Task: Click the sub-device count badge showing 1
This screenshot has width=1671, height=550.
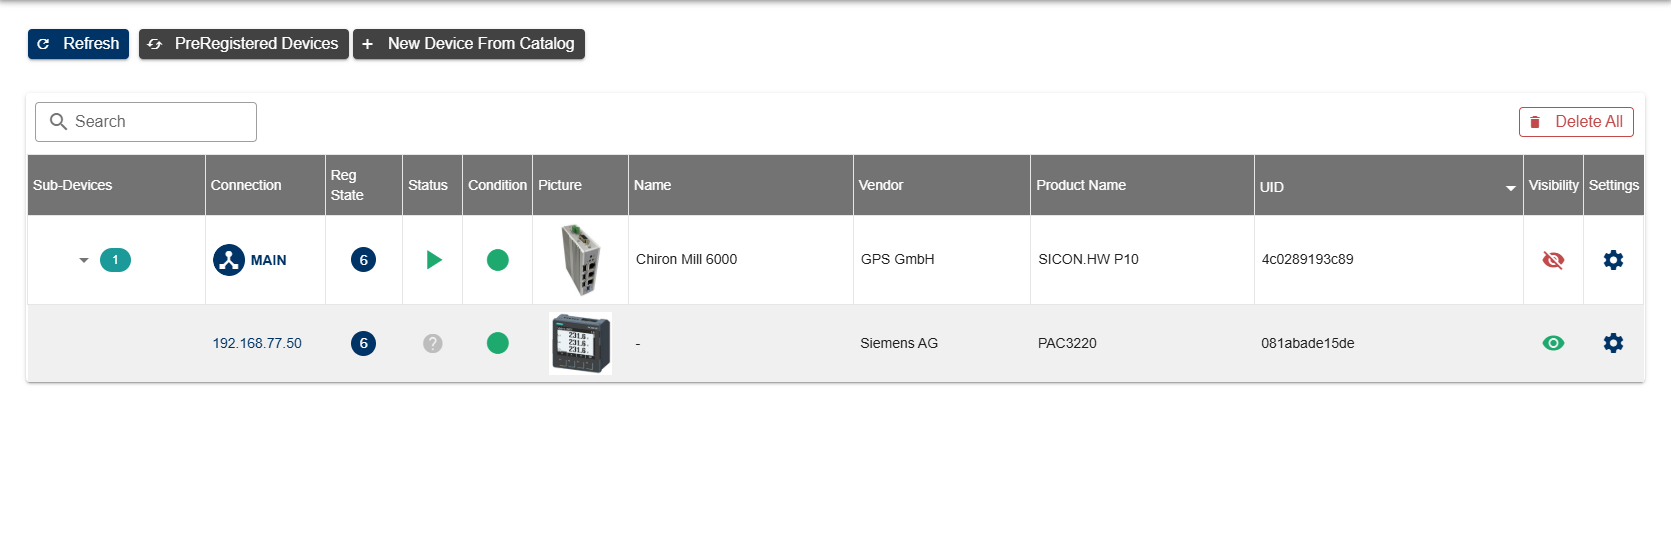Action: (115, 260)
